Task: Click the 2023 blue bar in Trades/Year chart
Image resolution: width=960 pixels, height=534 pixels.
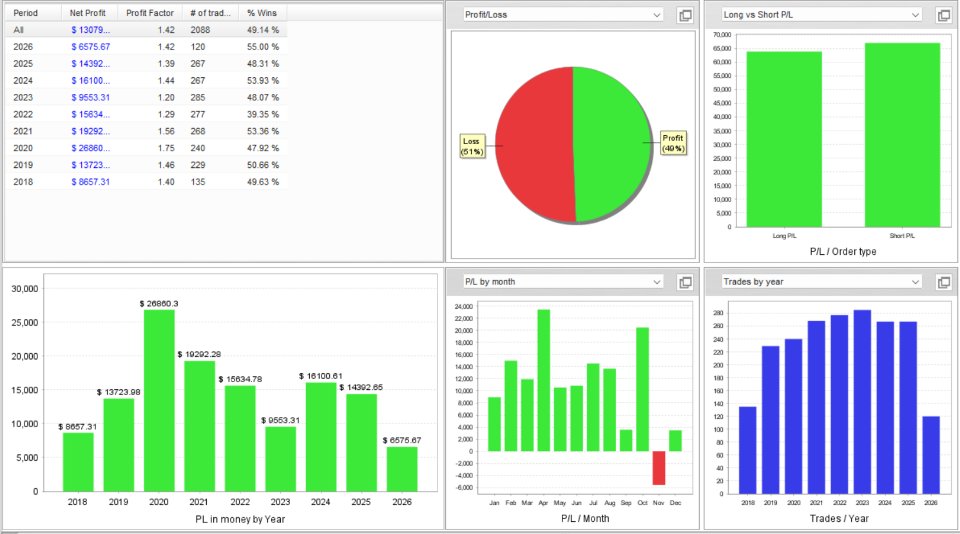Action: point(862,402)
